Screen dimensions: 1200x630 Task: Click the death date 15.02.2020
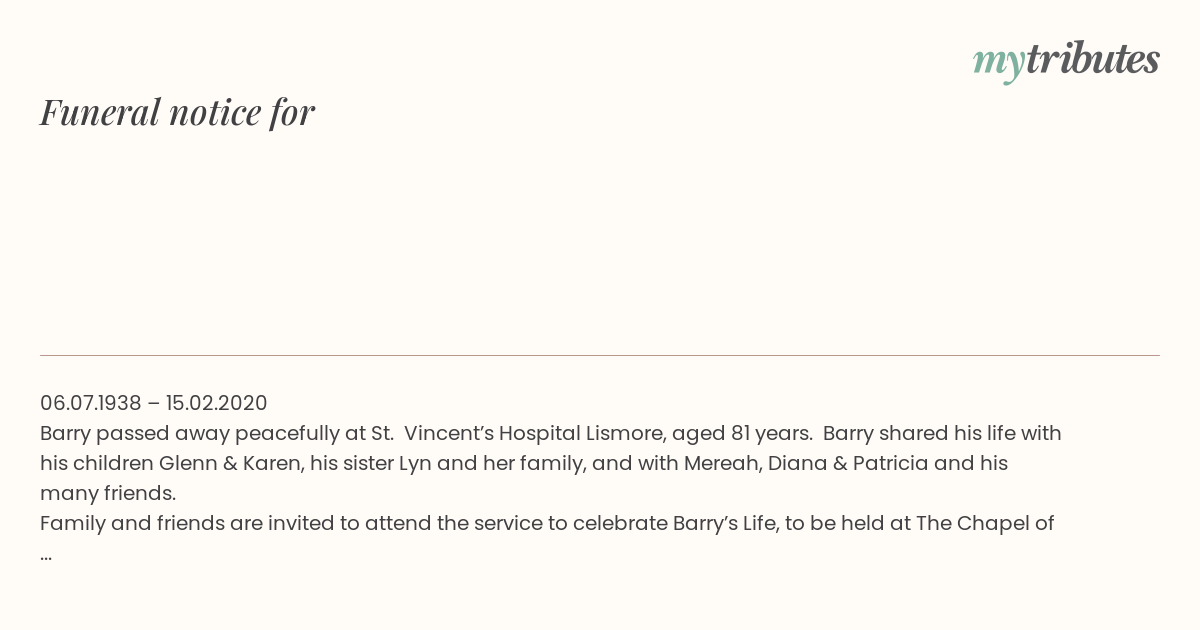click(217, 403)
